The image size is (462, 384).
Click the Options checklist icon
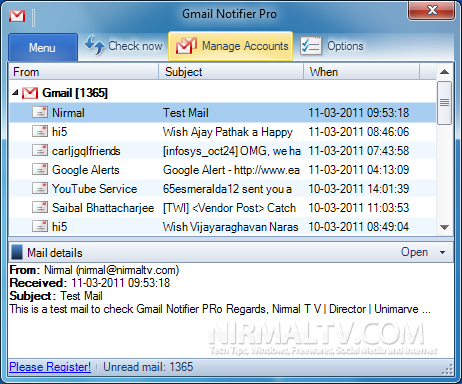tap(311, 46)
